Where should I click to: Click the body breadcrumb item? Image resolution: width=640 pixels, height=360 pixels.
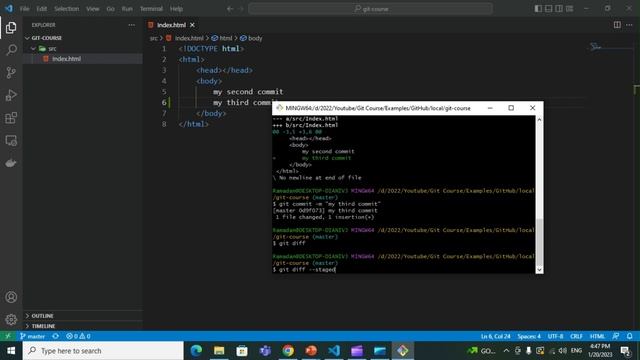click(x=251, y=38)
